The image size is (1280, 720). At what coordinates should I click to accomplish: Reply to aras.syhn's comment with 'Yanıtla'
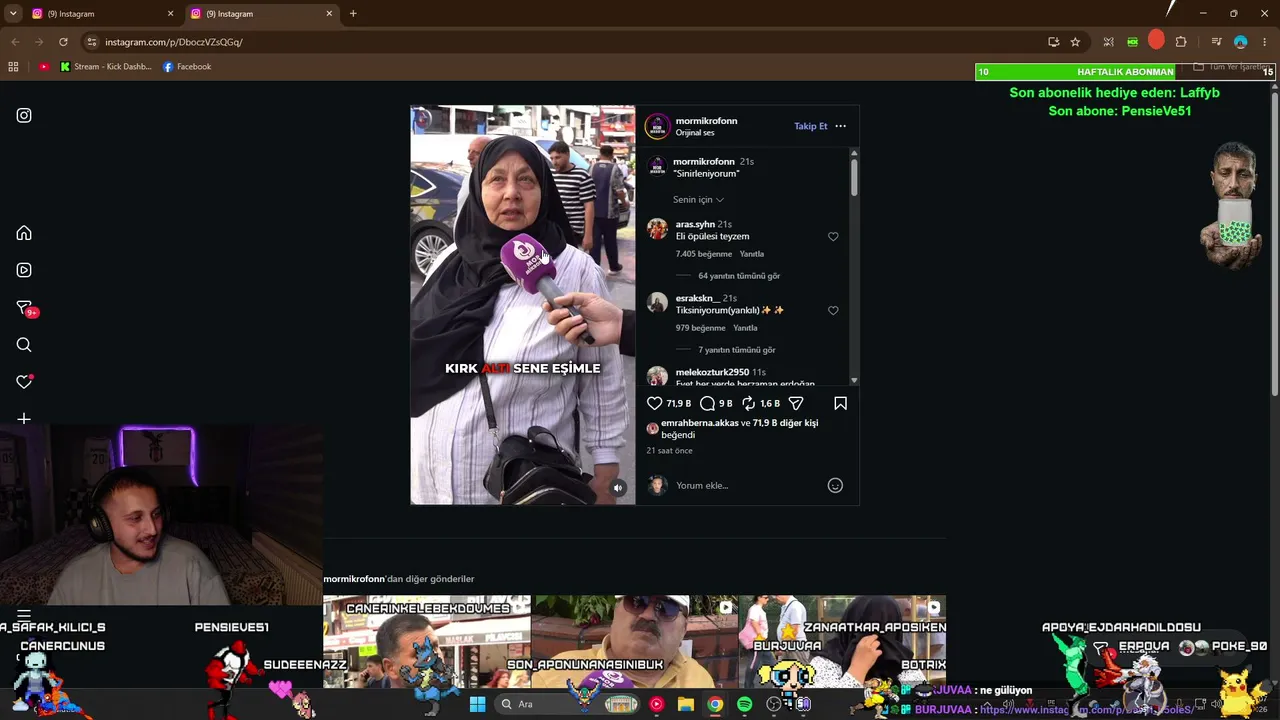pos(751,254)
